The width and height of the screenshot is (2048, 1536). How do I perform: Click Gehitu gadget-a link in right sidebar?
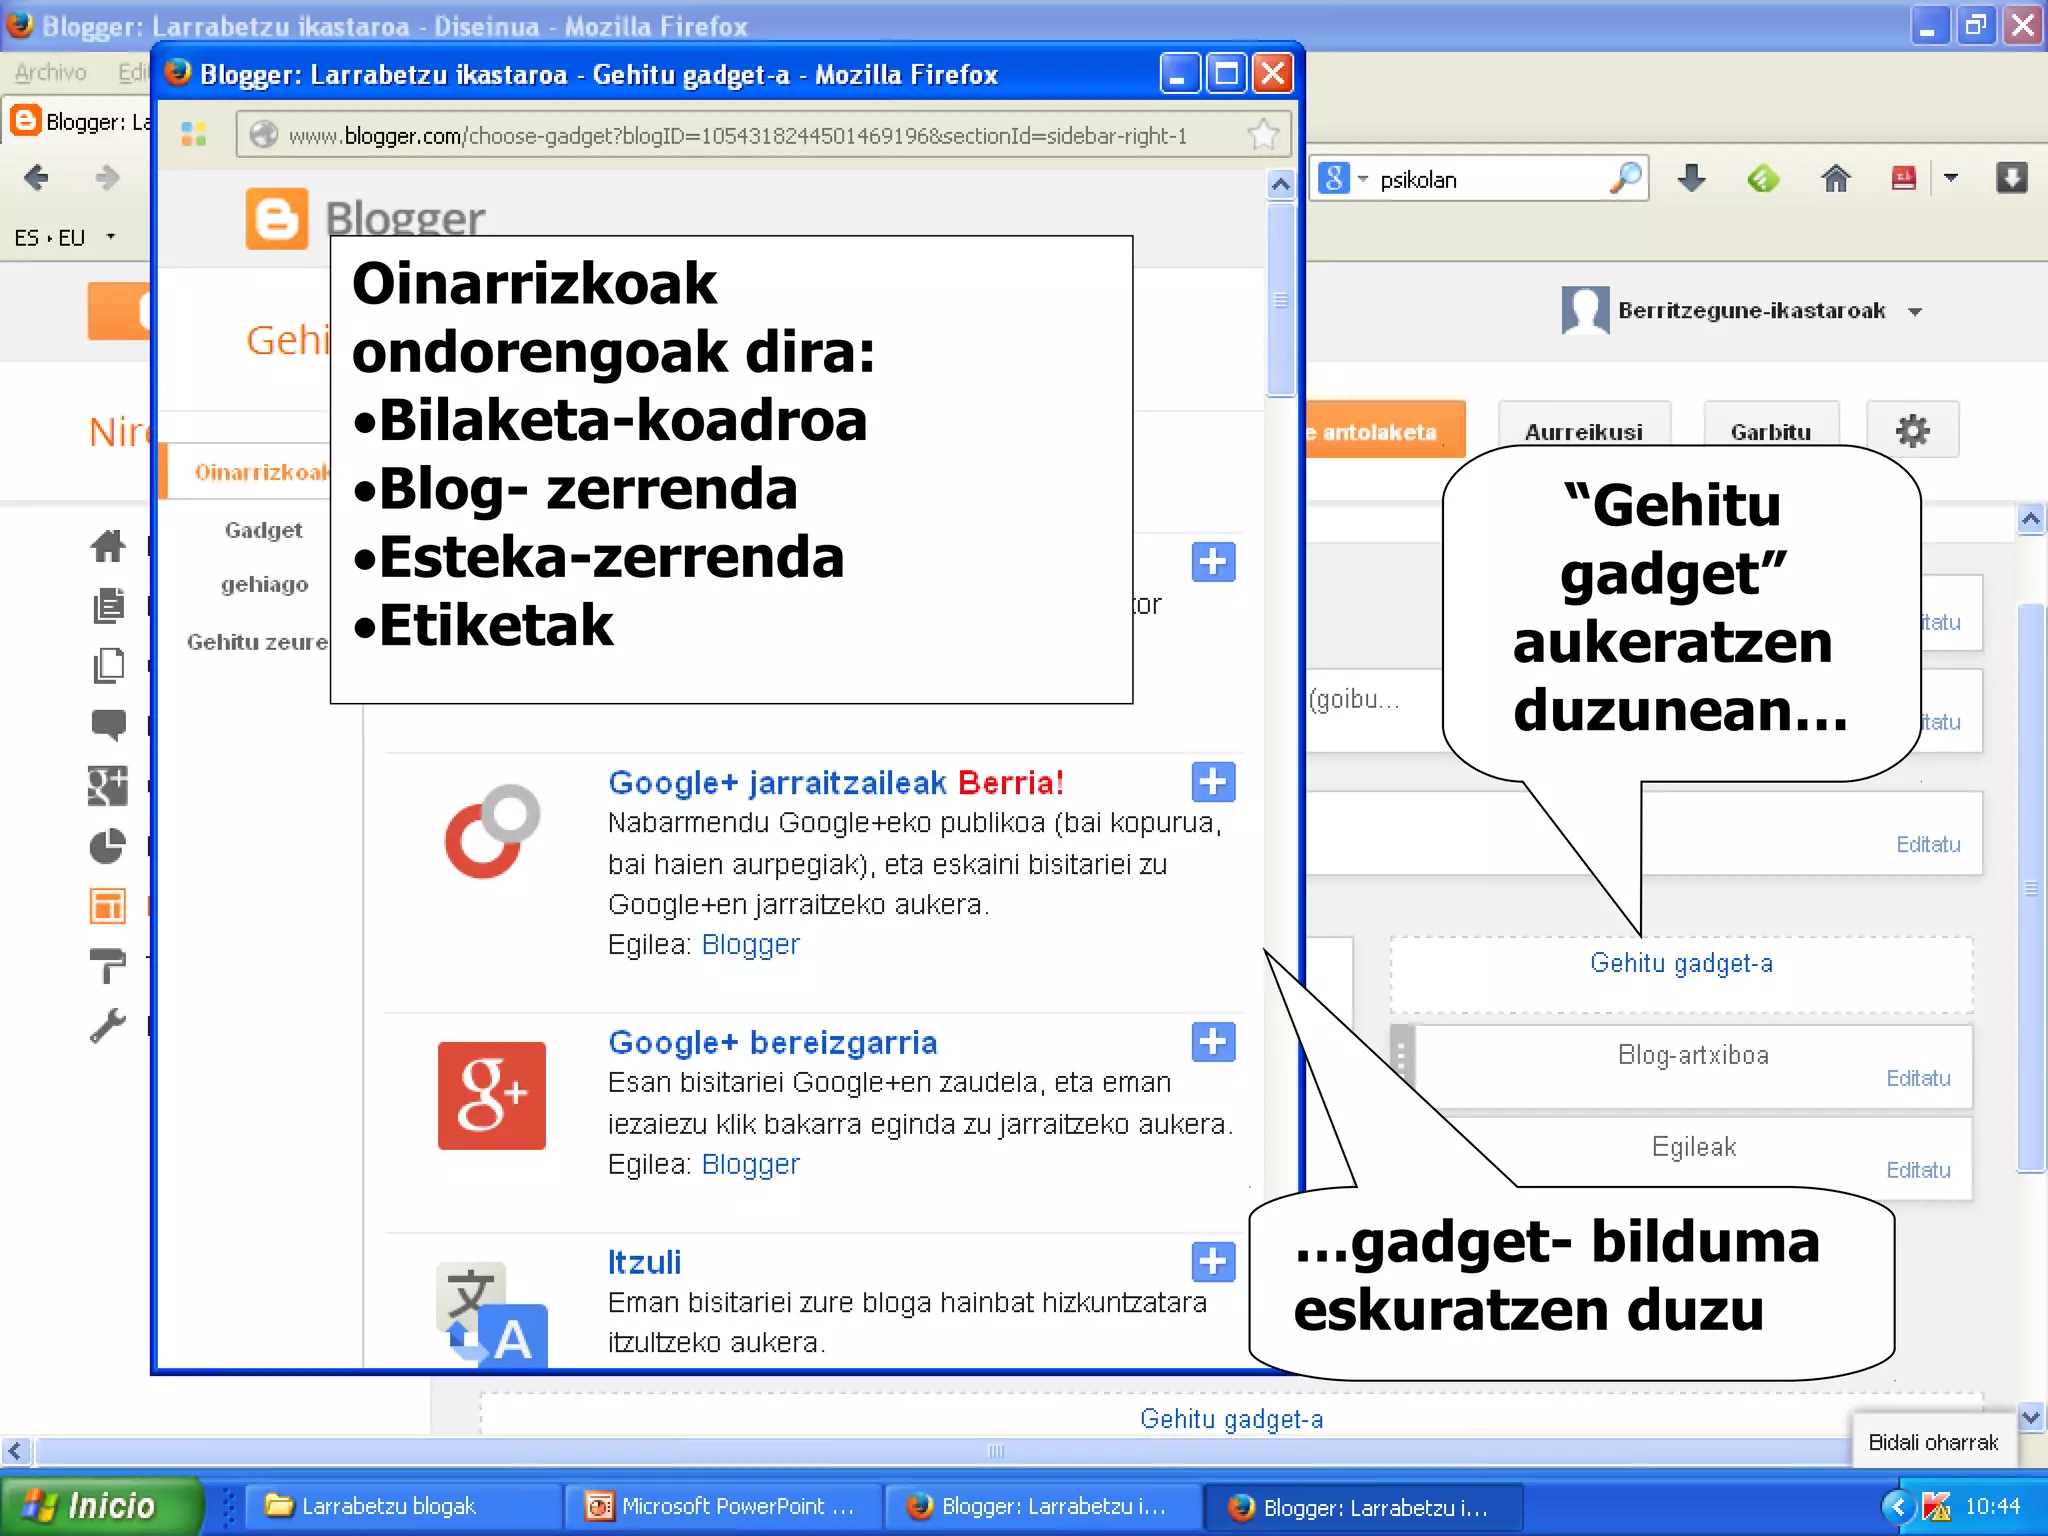click(1681, 963)
